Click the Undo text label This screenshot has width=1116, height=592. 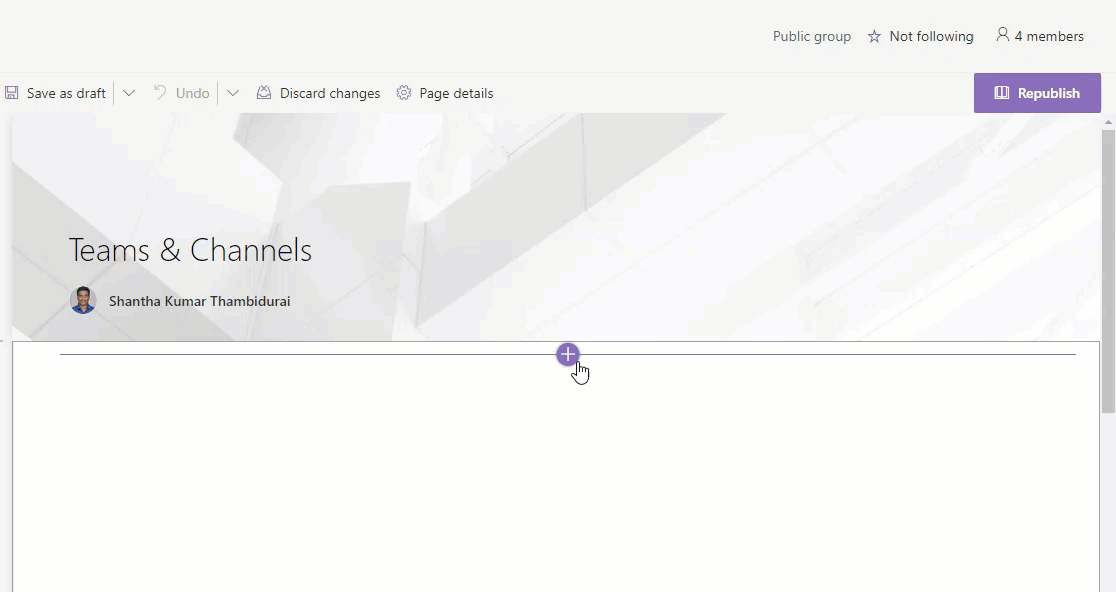[x=192, y=93]
